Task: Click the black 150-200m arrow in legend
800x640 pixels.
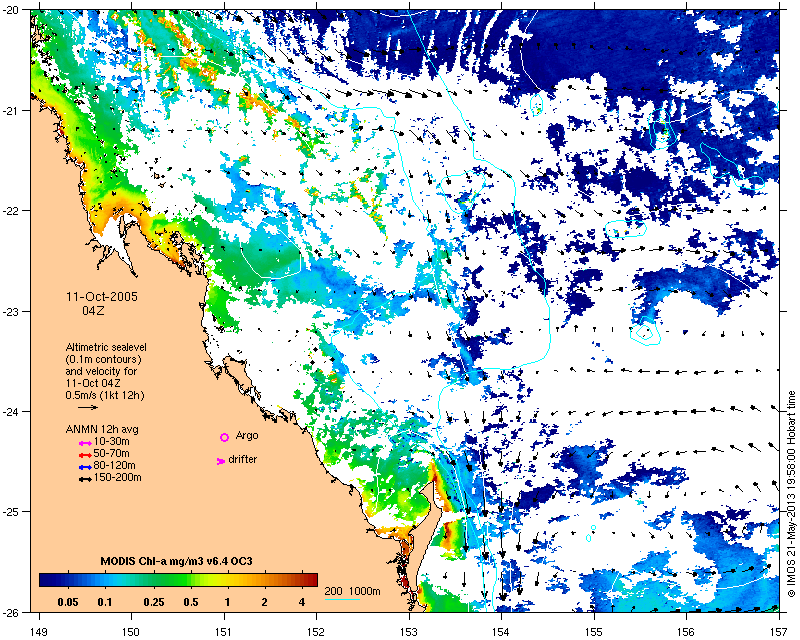Action: pyautogui.click(x=85, y=479)
